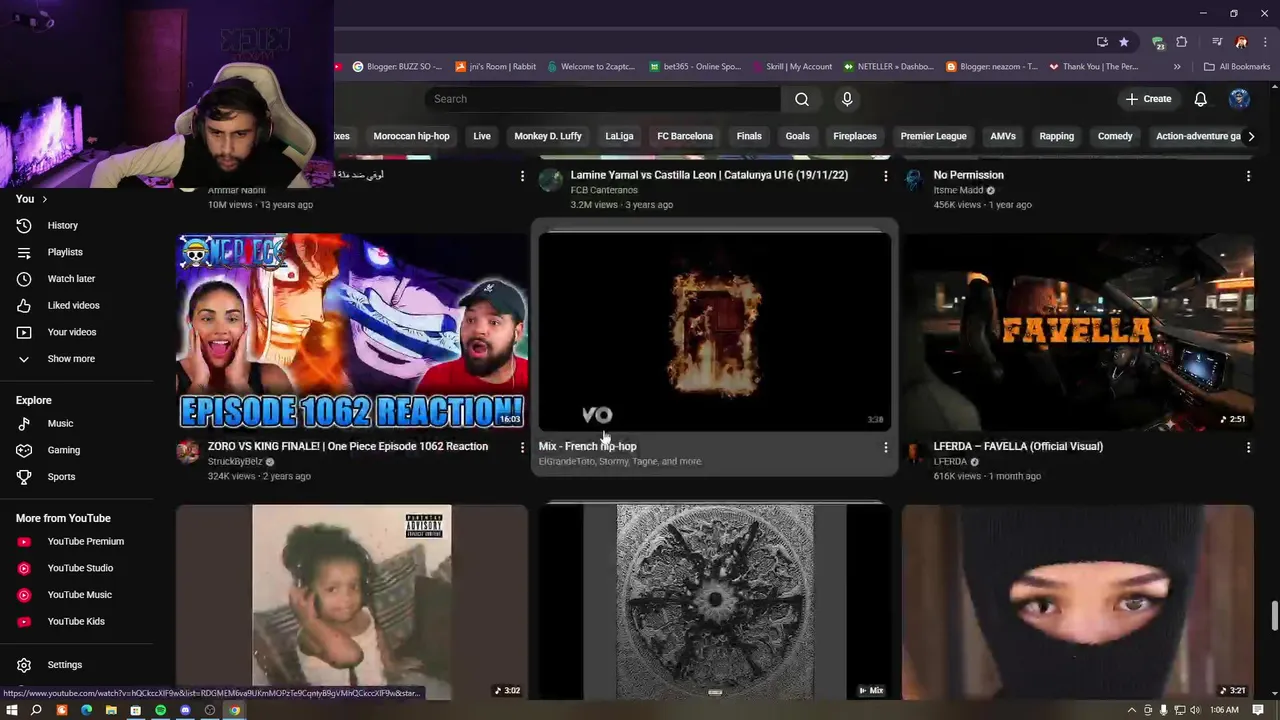Open the notifications bell

[1200, 99]
